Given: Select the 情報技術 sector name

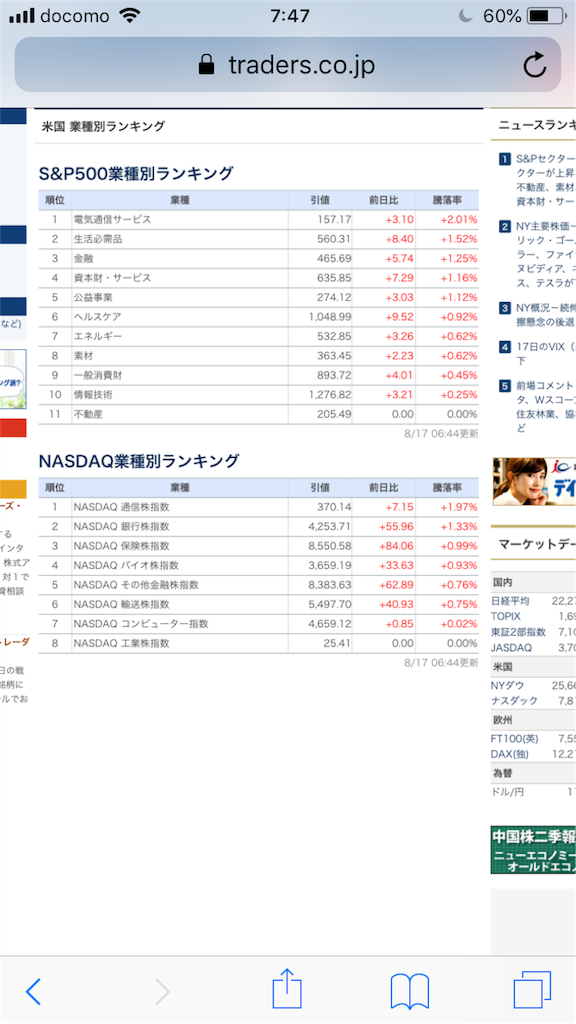Looking at the screenshot, I should point(93,395).
